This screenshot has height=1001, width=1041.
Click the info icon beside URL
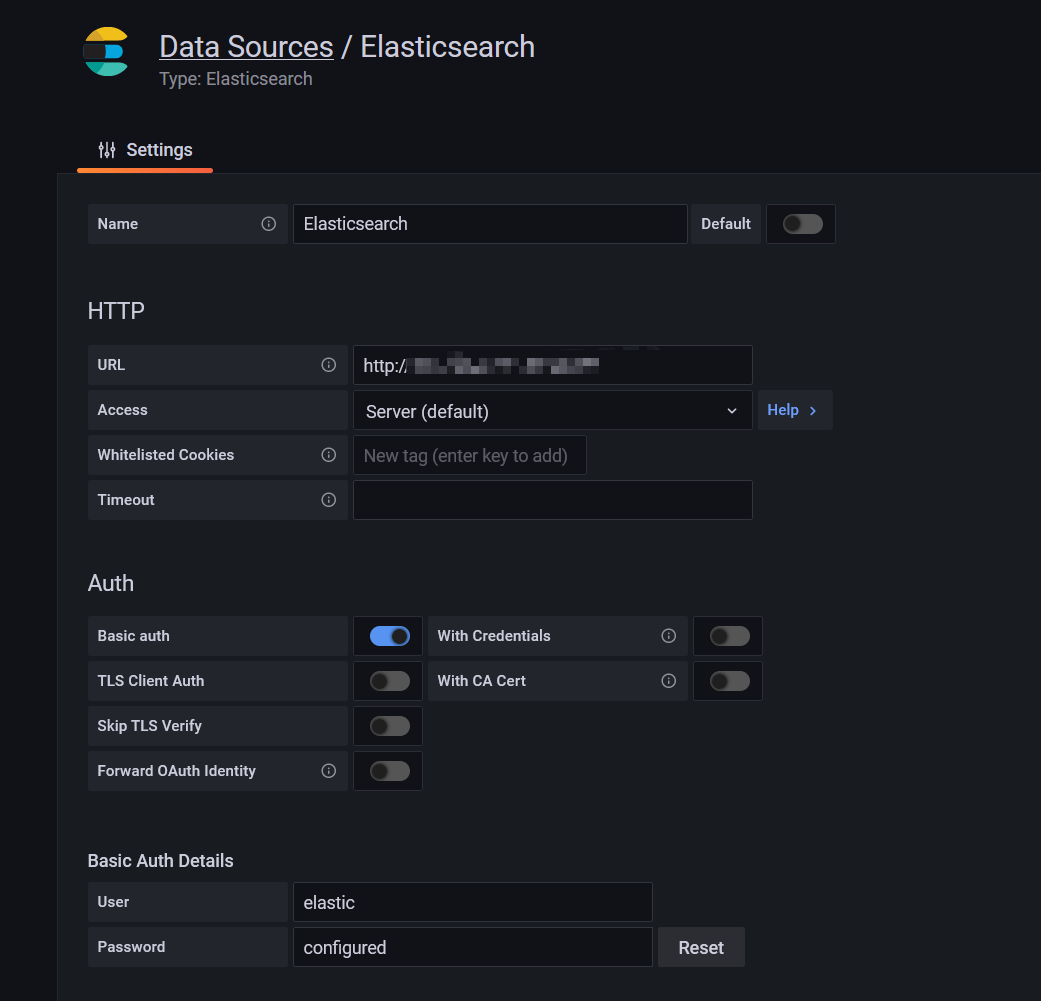(328, 365)
